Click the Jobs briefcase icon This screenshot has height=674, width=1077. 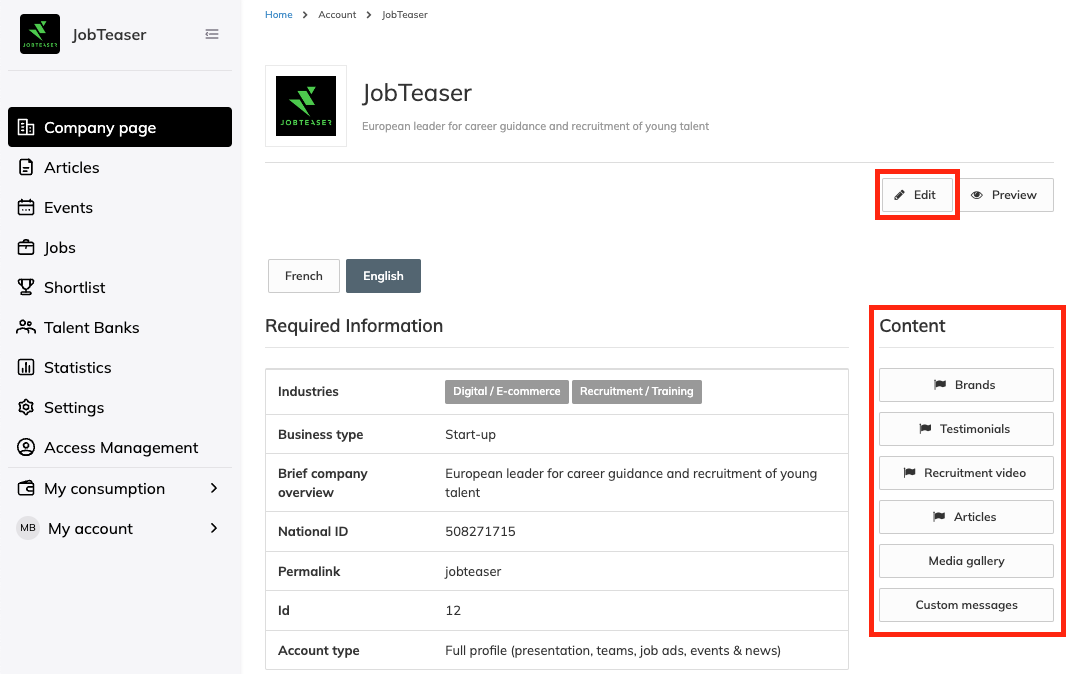(x=26, y=247)
